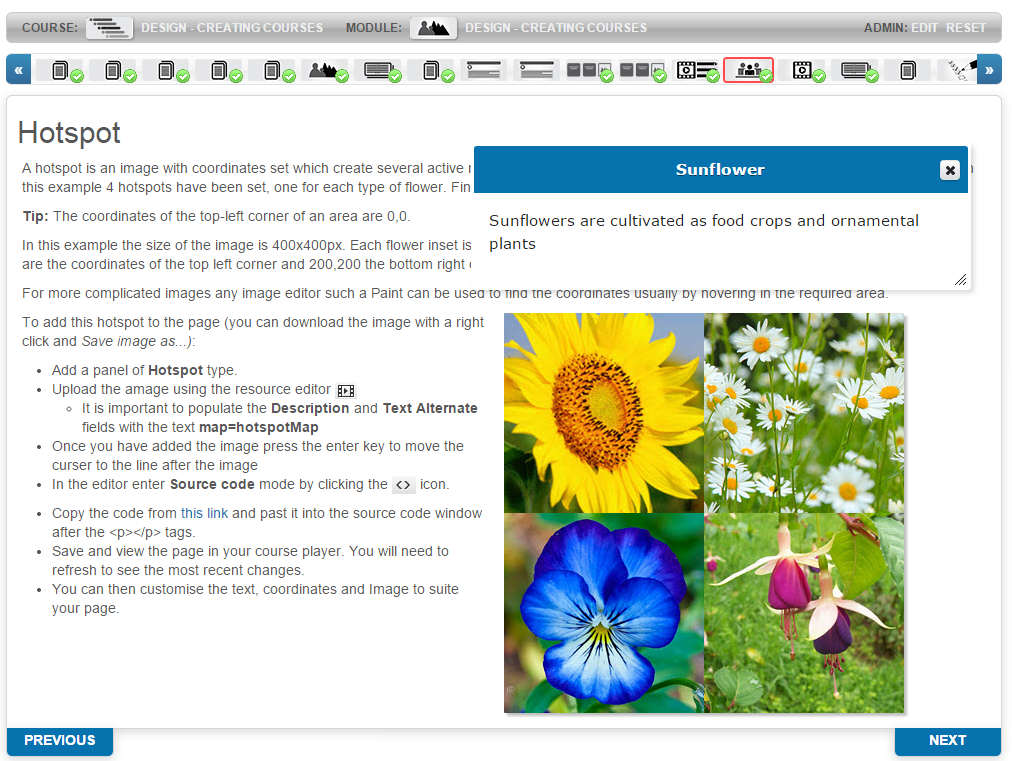Click the 'Sunflower' popup title bar

tap(720, 169)
